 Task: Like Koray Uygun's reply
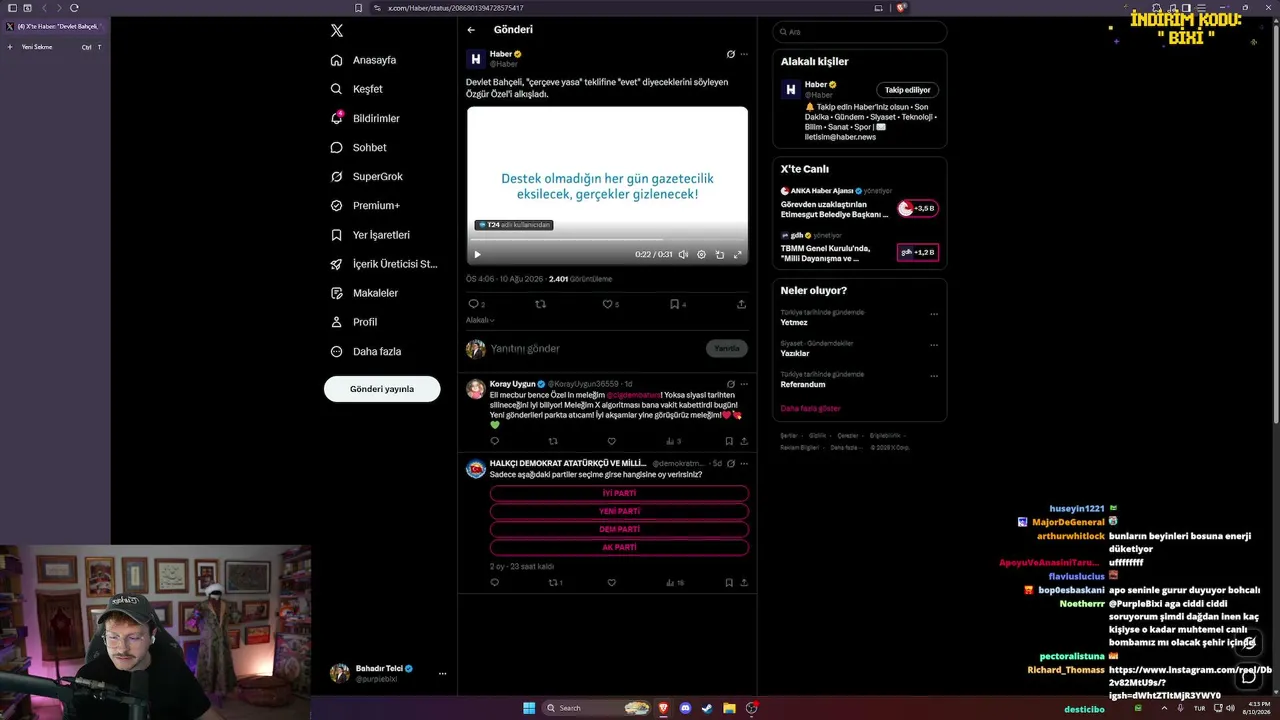[x=611, y=441]
